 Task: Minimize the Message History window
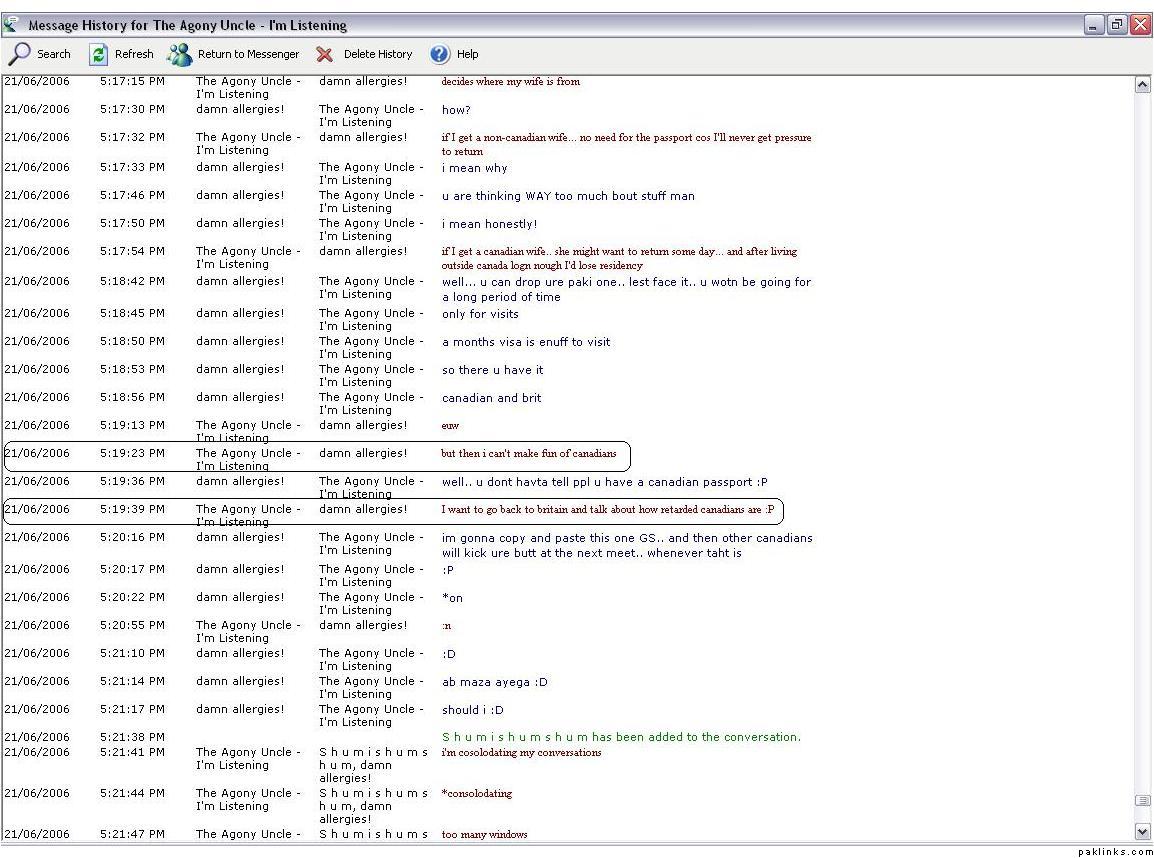(x=1094, y=25)
